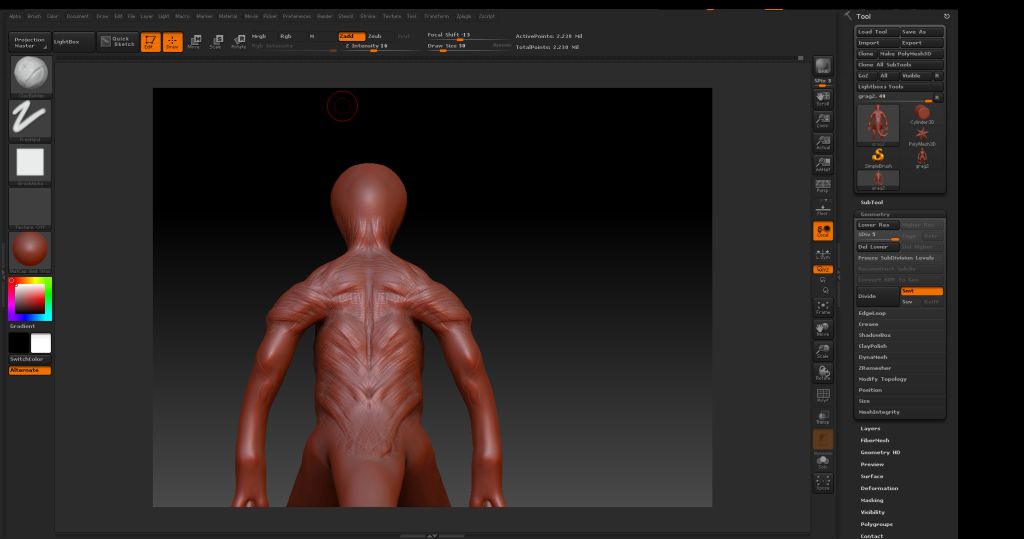Expand the SubTool palette section
The height and width of the screenshot is (539, 1024).
click(871, 203)
